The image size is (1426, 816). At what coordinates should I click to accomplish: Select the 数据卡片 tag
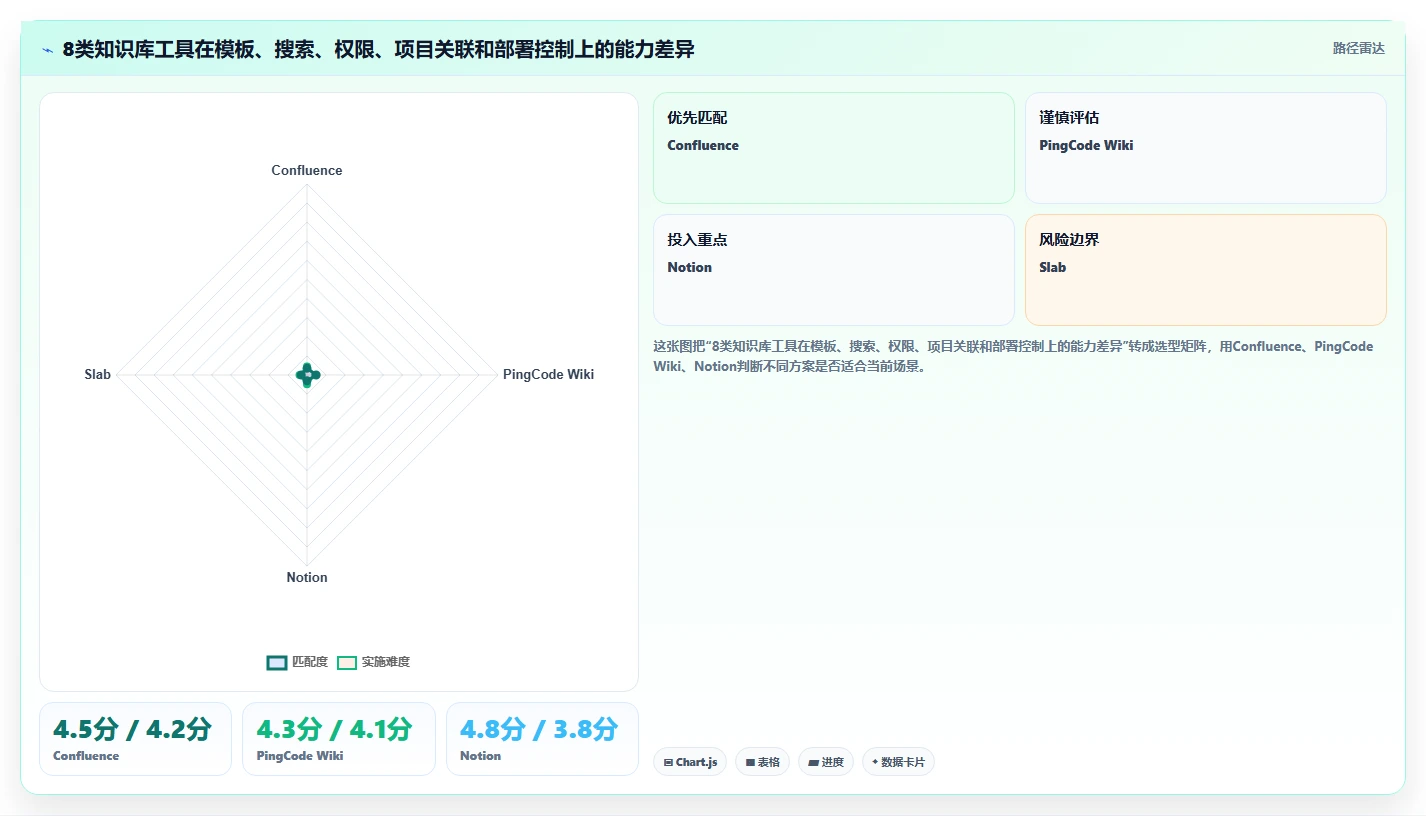[x=898, y=762]
